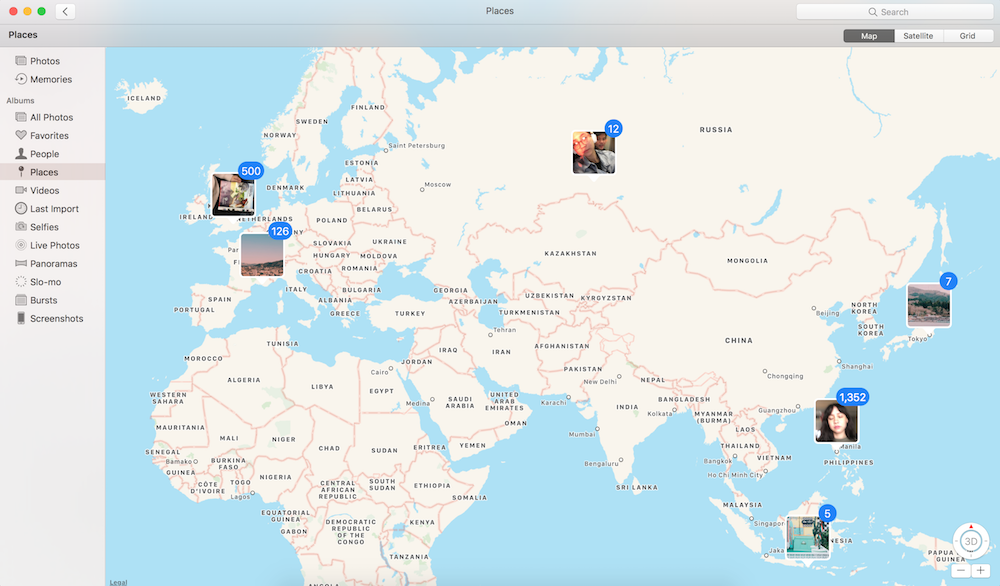
Task: Click the Favorites heart icon
Action: (21, 135)
